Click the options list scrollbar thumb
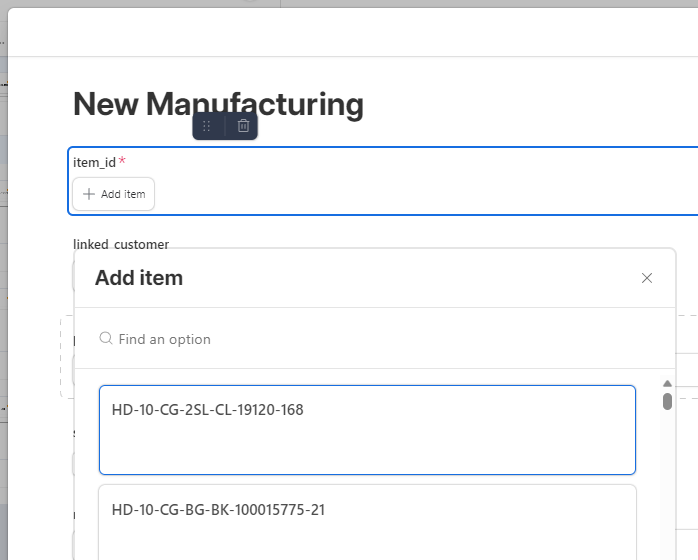The height and width of the screenshot is (560, 698). click(667, 401)
